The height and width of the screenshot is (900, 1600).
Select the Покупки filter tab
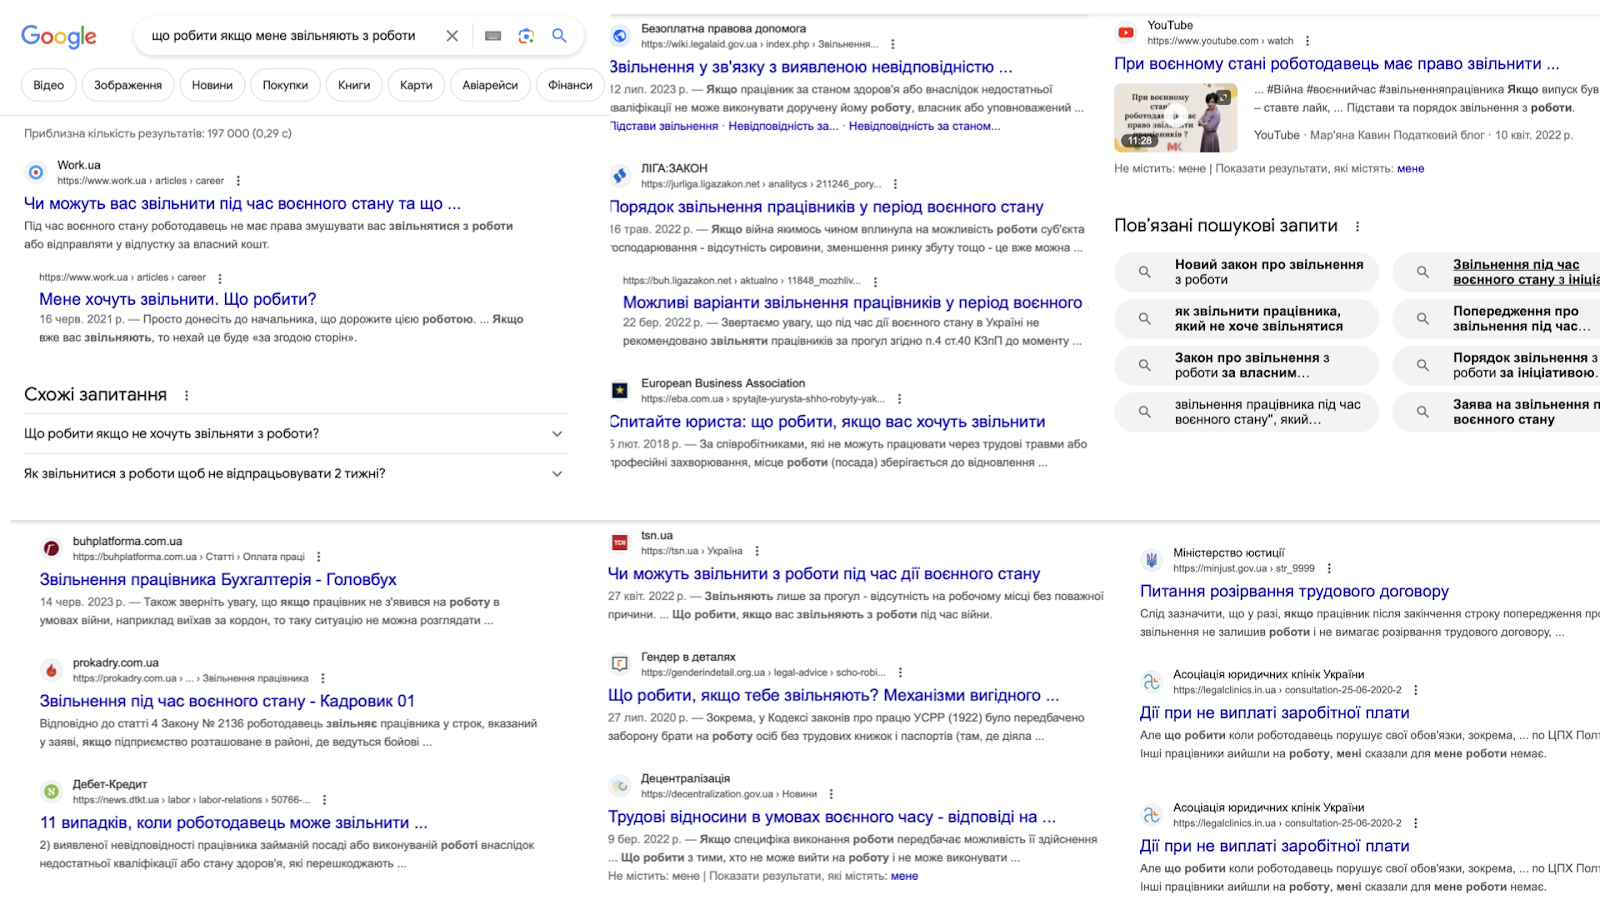285,85
